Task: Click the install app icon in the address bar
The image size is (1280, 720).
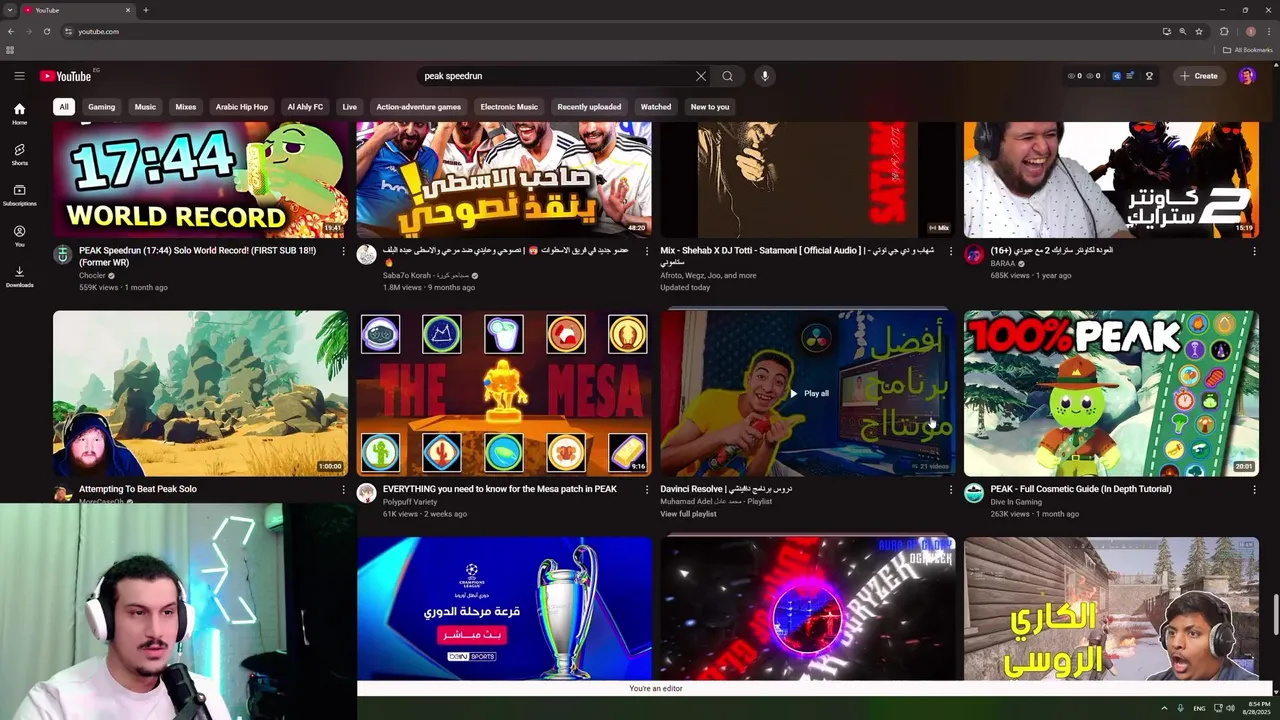Action: (1167, 31)
